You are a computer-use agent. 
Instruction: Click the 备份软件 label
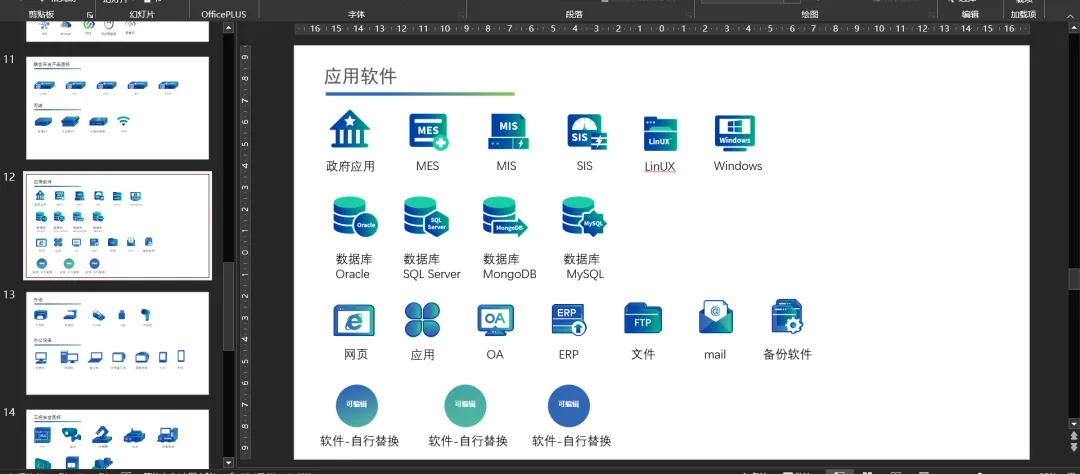pyautogui.click(x=787, y=355)
